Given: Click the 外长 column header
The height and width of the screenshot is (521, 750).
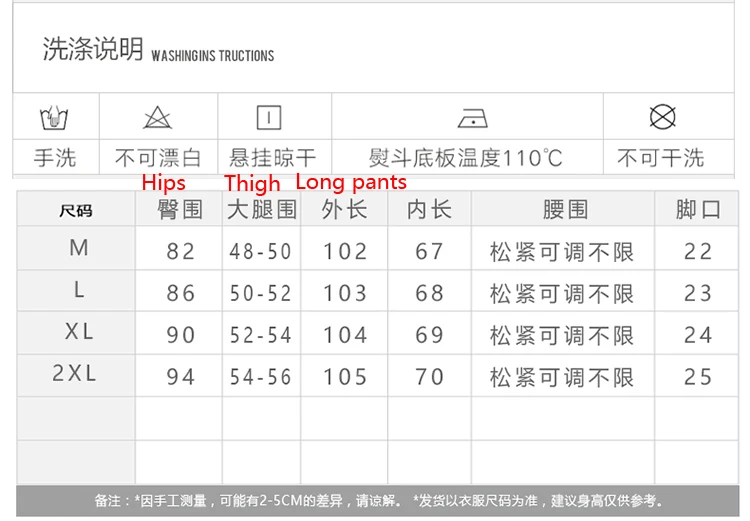Looking at the screenshot, I should point(344,210).
